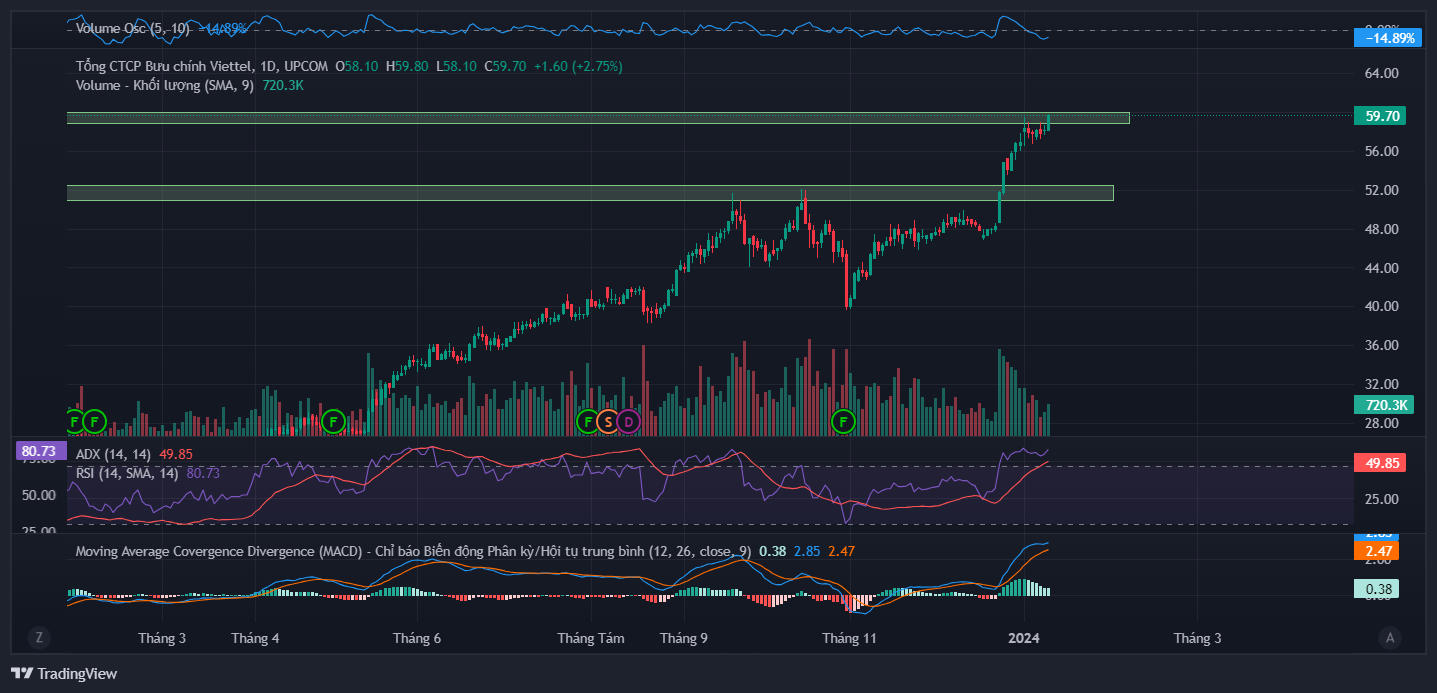The width and height of the screenshot is (1437, 693).
Task: Select the MACD indicator legend title
Action: point(413,551)
